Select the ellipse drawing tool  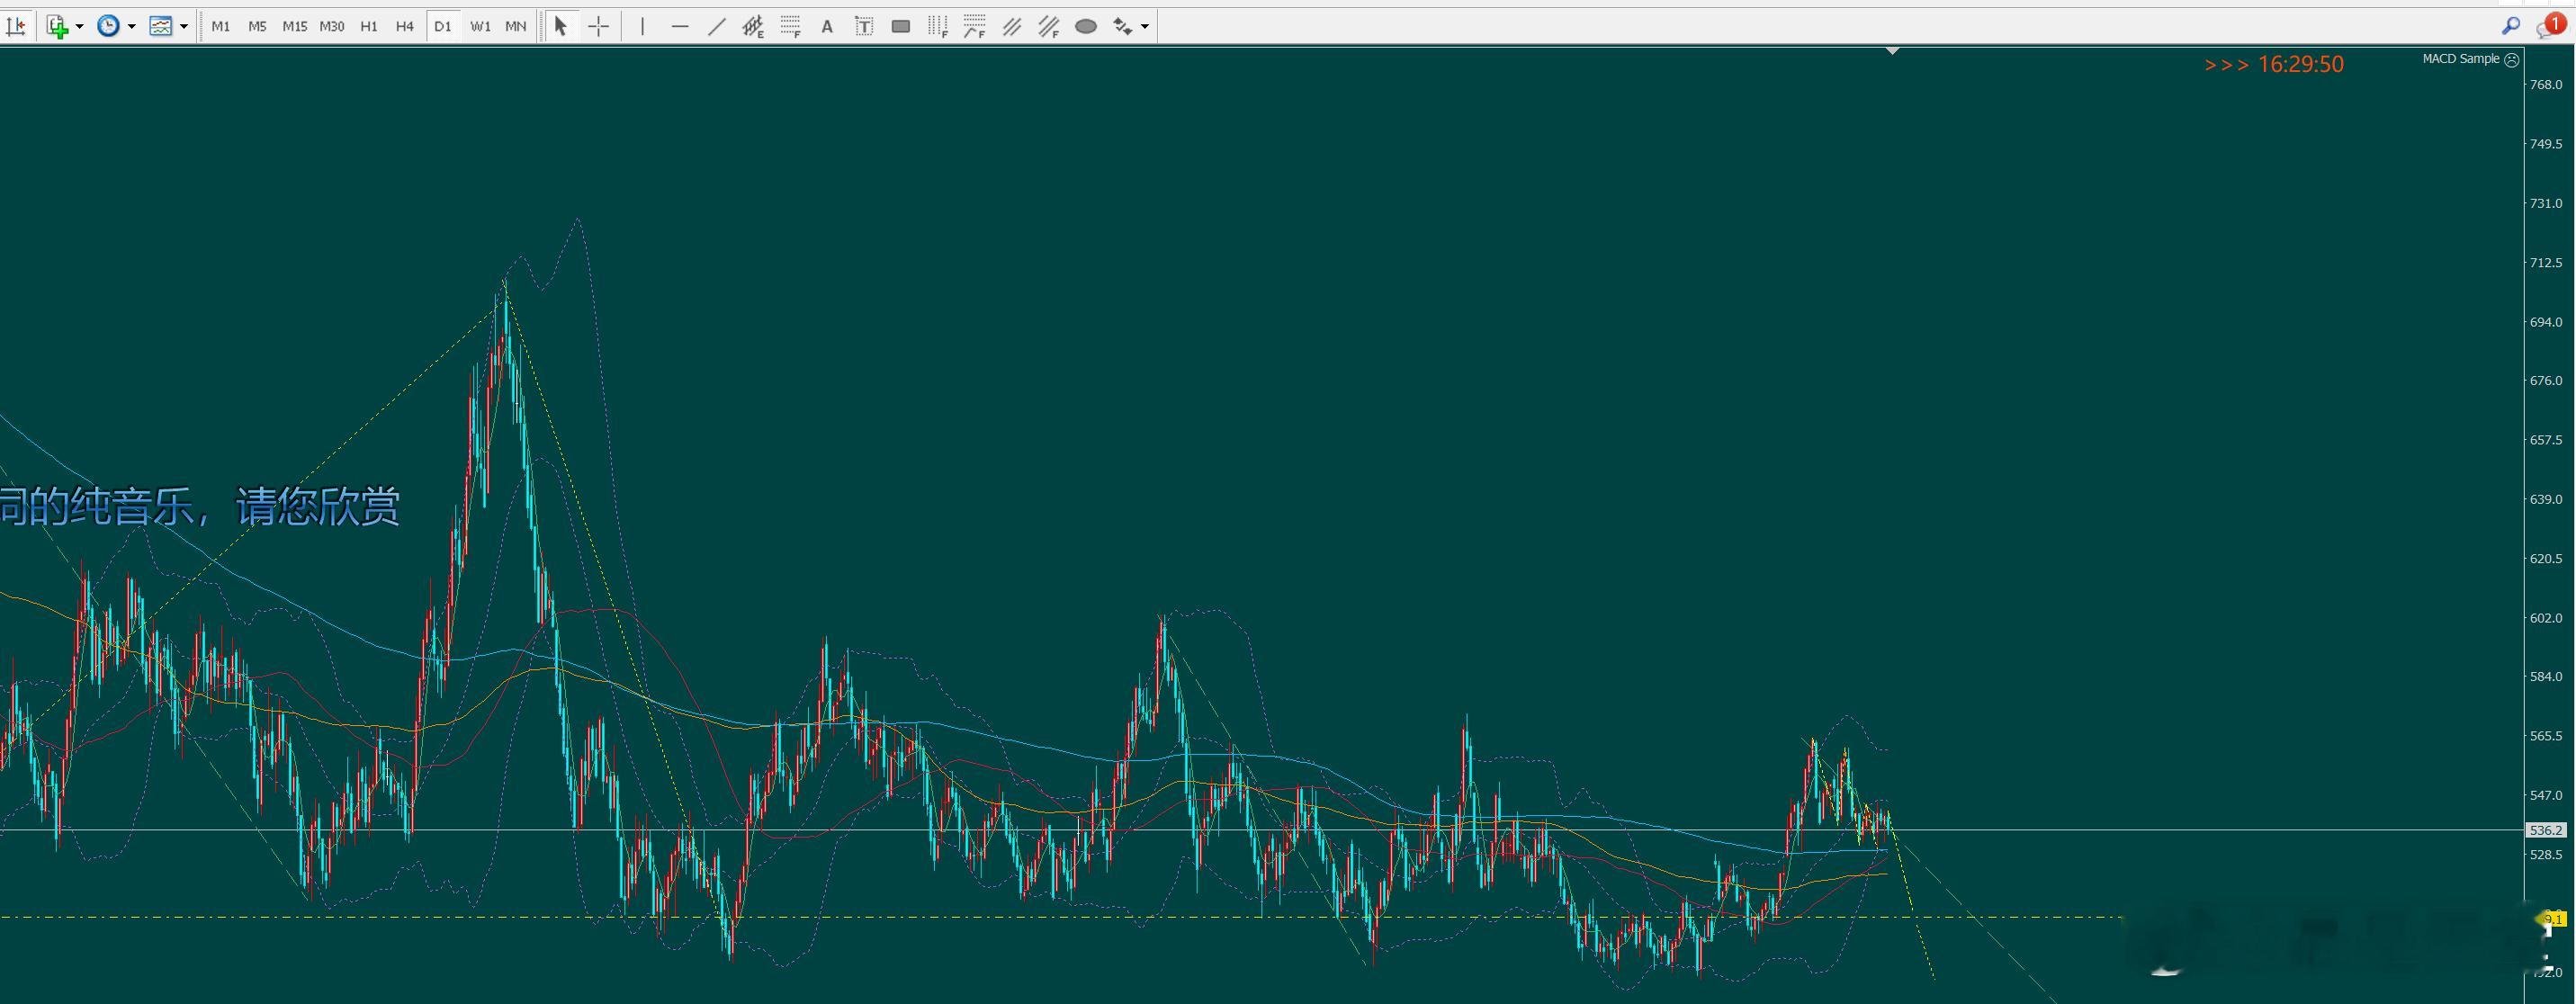[1085, 26]
